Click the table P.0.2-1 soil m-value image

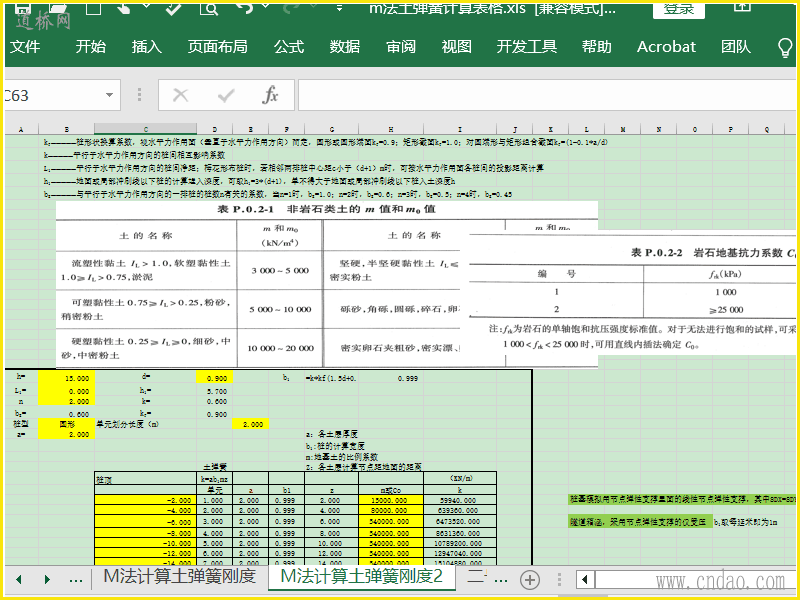click(258, 284)
